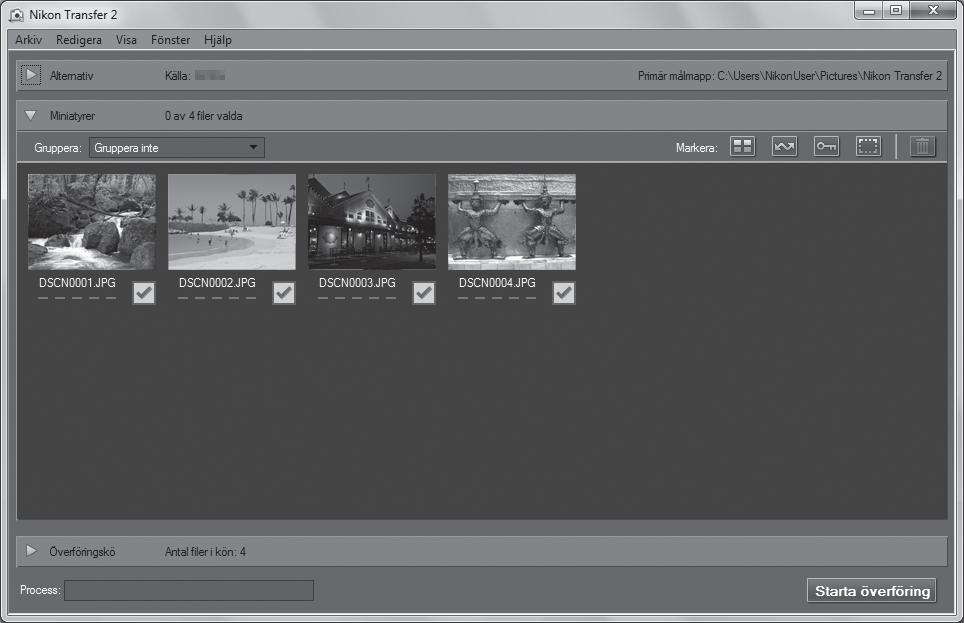Click the Process progress bar

point(189,590)
